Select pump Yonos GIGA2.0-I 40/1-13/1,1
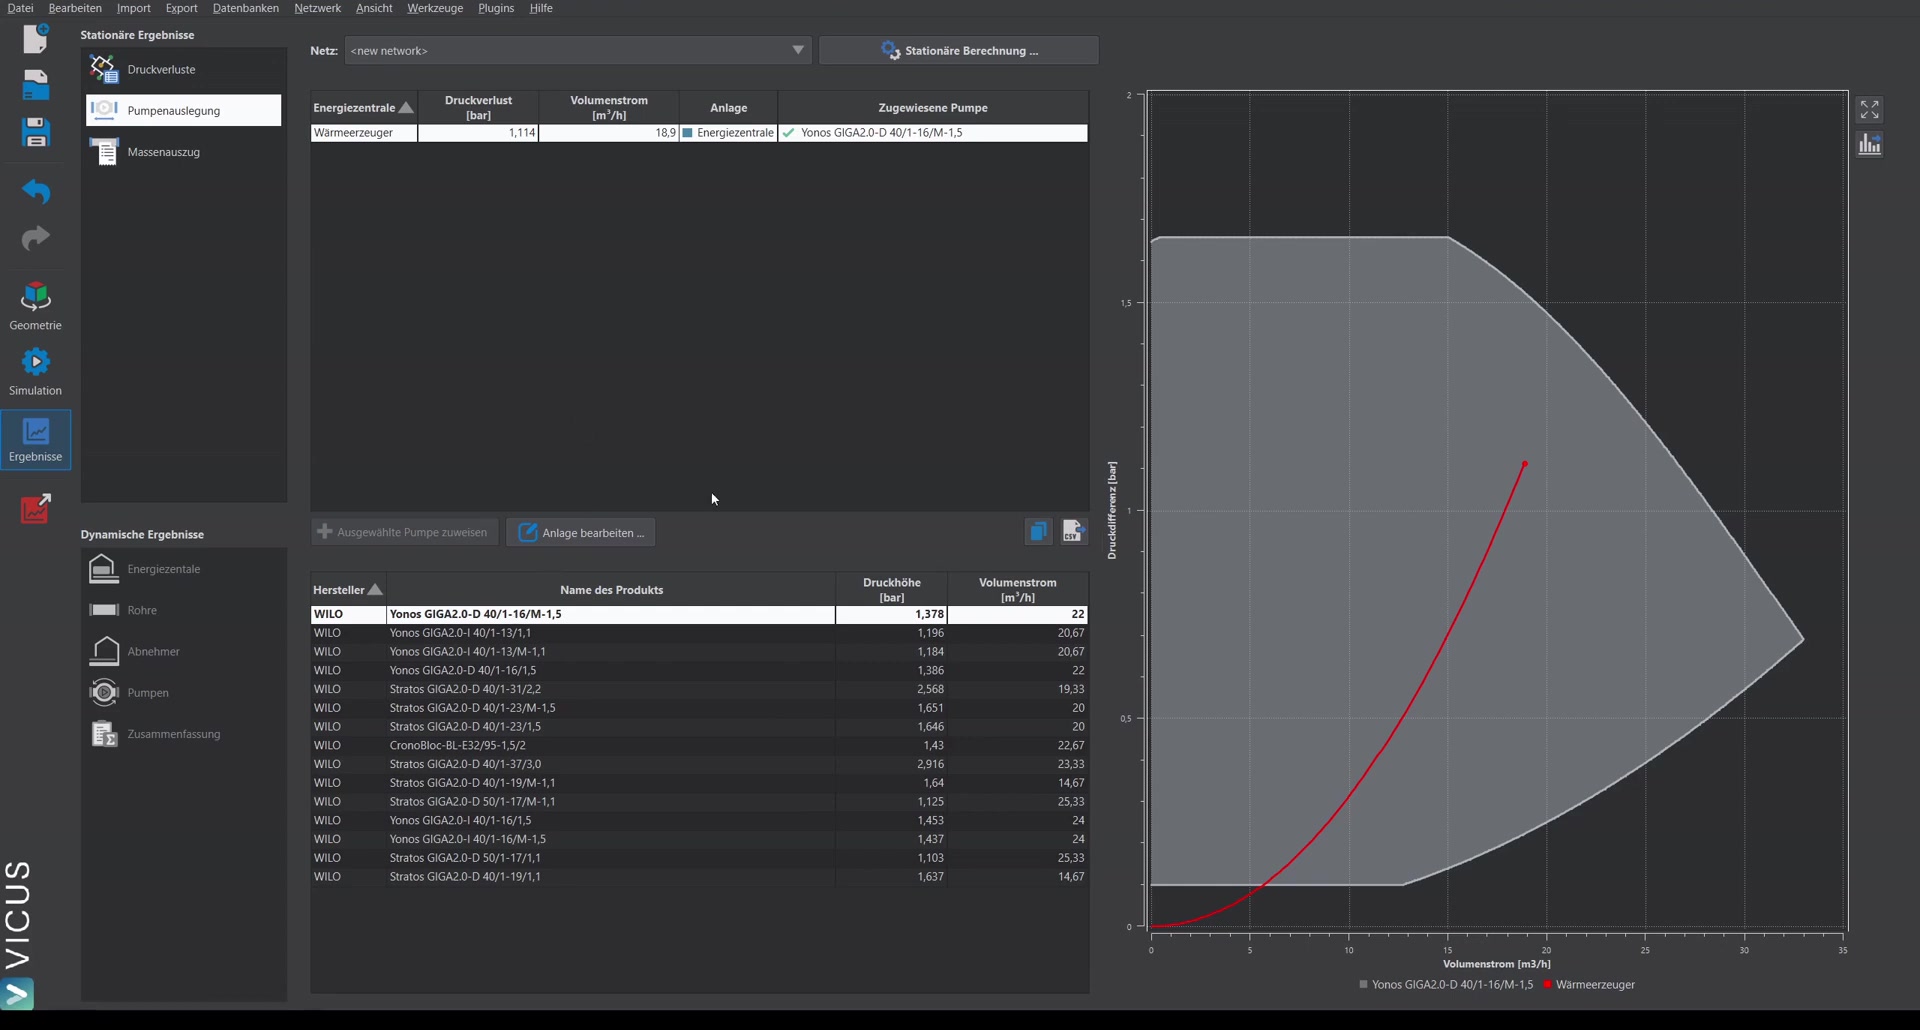Image resolution: width=1920 pixels, height=1030 pixels. point(699,633)
